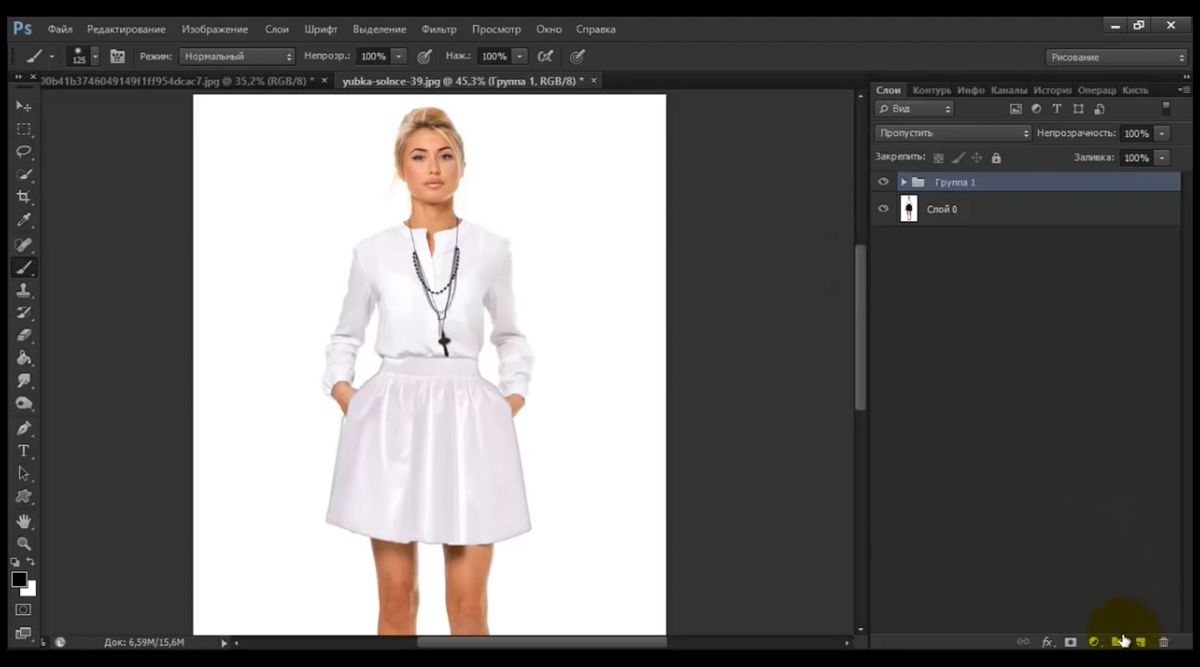Select the Crop tool

pyautogui.click(x=24, y=198)
